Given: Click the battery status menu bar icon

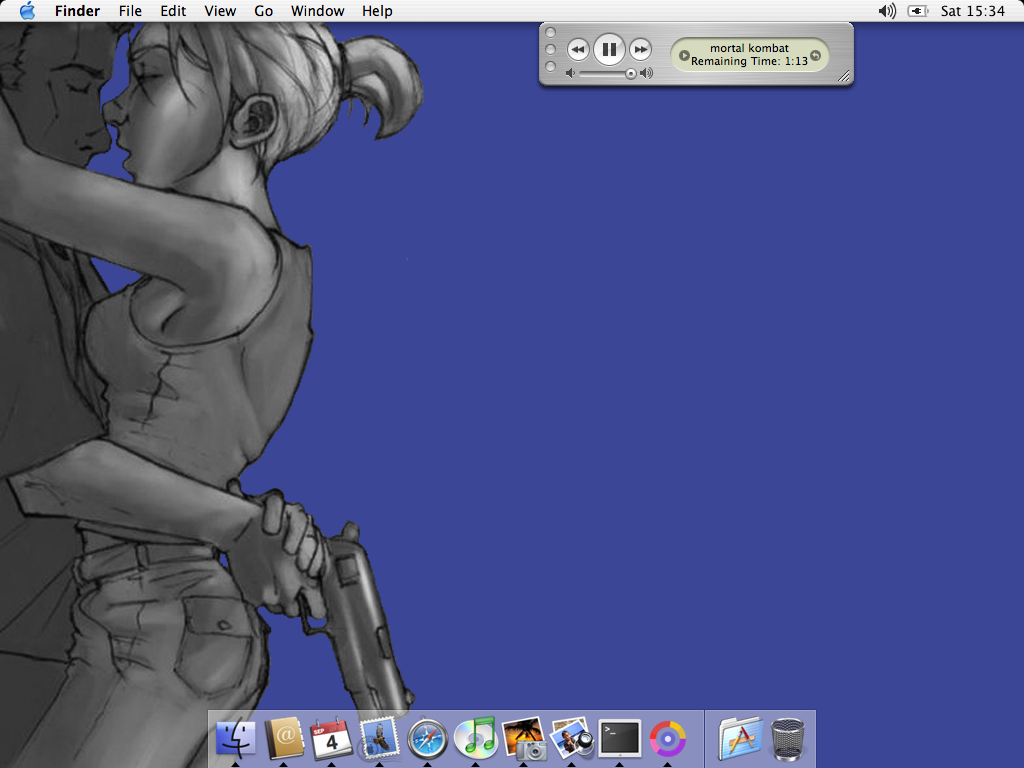Looking at the screenshot, I should [918, 11].
